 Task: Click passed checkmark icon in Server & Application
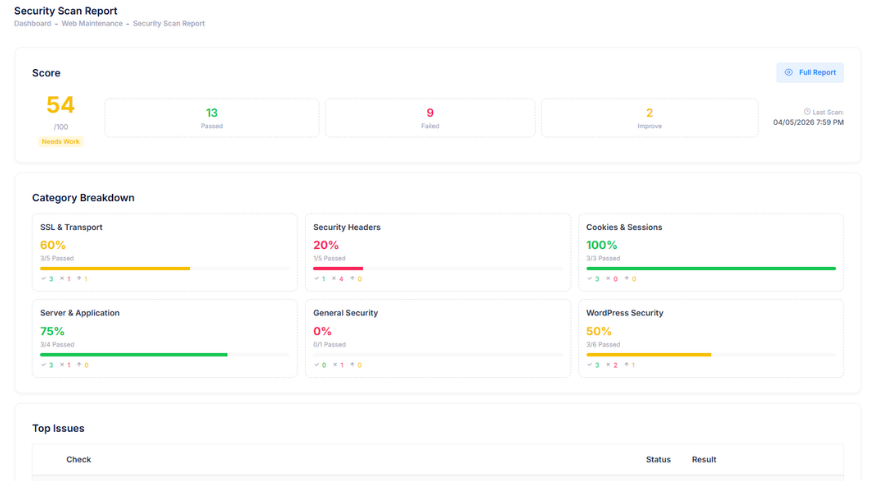pyautogui.click(x=44, y=365)
